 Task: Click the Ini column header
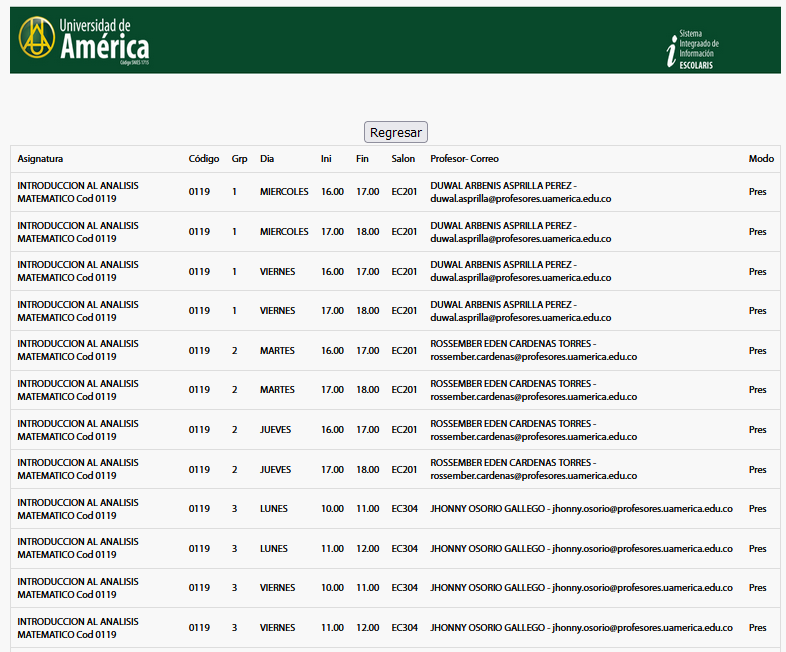tap(326, 159)
